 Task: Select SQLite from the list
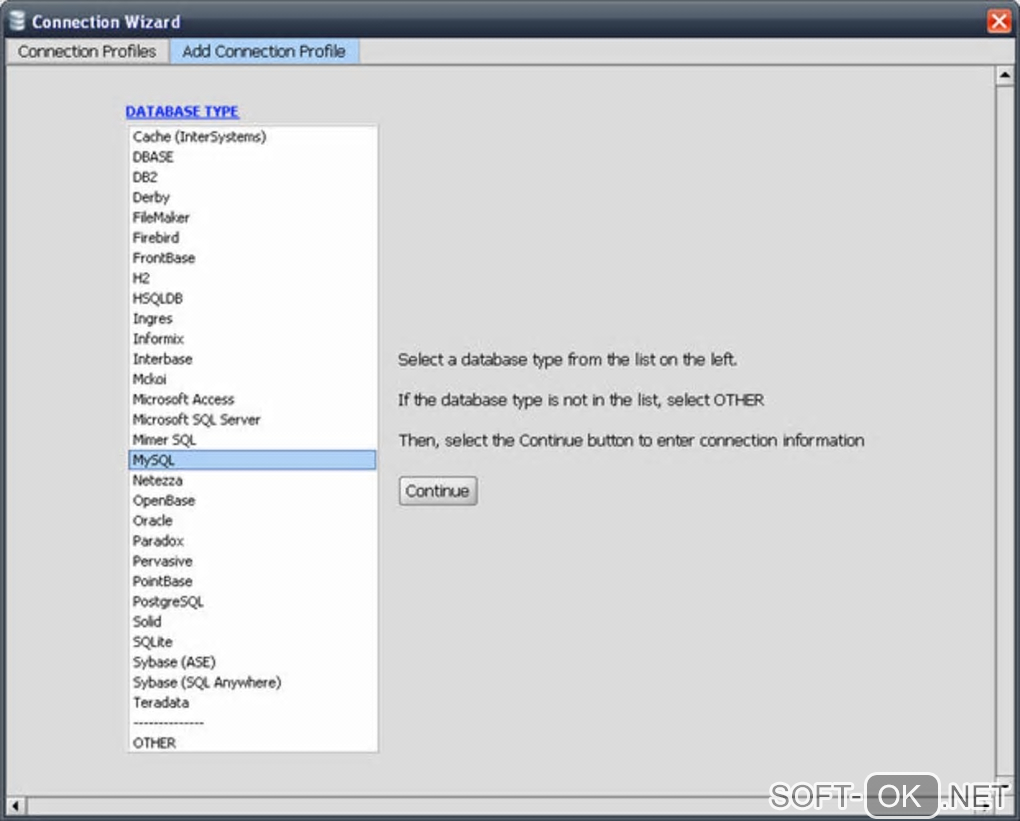click(252, 641)
